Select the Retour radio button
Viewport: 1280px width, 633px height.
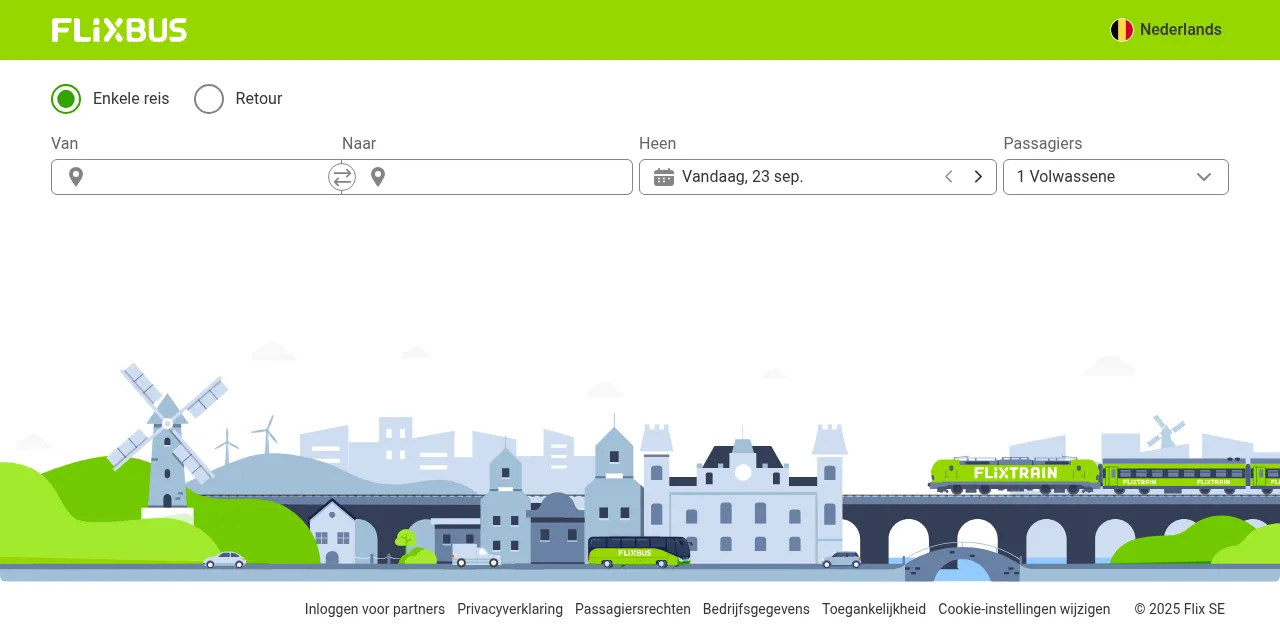click(x=209, y=99)
